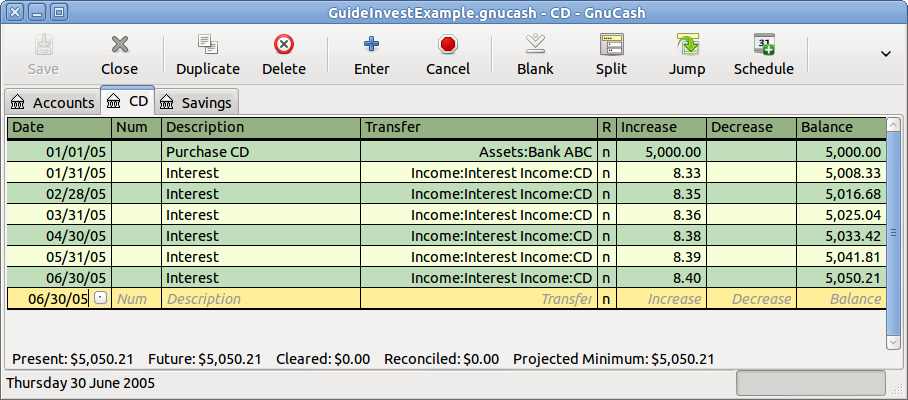Viewport: 908px width, 400px height.
Task: Duplicate the current transaction
Action: [208, 54]
